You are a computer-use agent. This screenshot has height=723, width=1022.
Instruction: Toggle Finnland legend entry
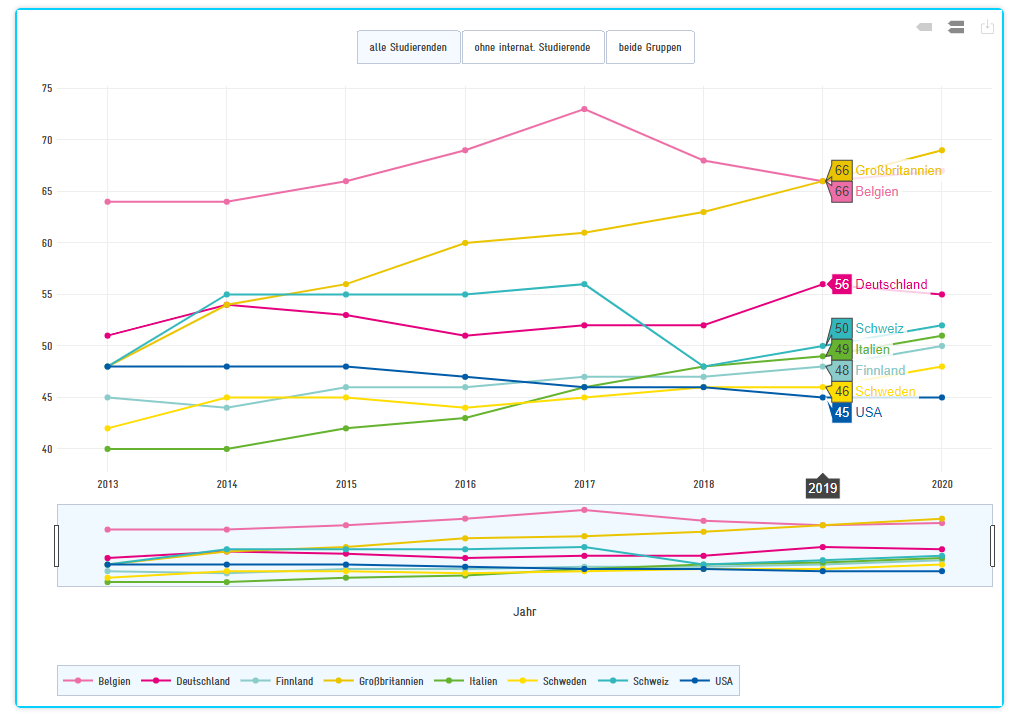(283, 681)
